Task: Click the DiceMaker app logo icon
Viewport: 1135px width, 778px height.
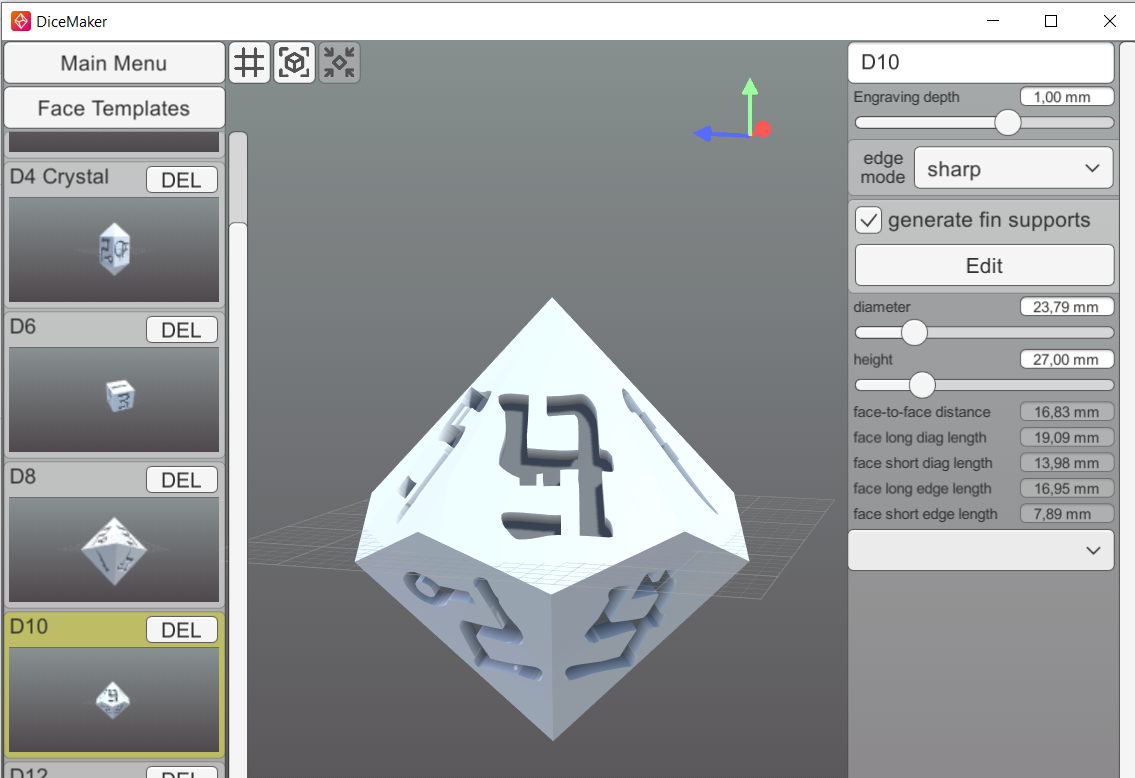Action: pos(20,22)
